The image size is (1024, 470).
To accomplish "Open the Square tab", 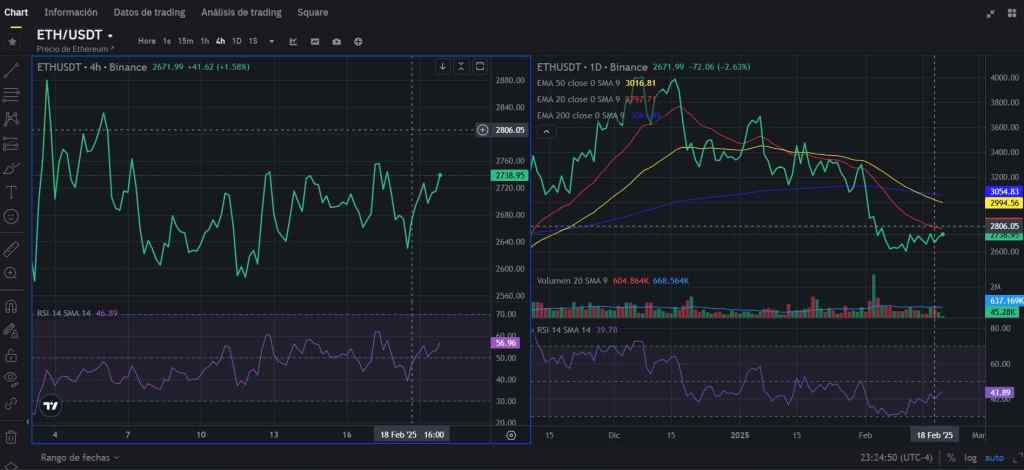I will click(x=312, y=12).
